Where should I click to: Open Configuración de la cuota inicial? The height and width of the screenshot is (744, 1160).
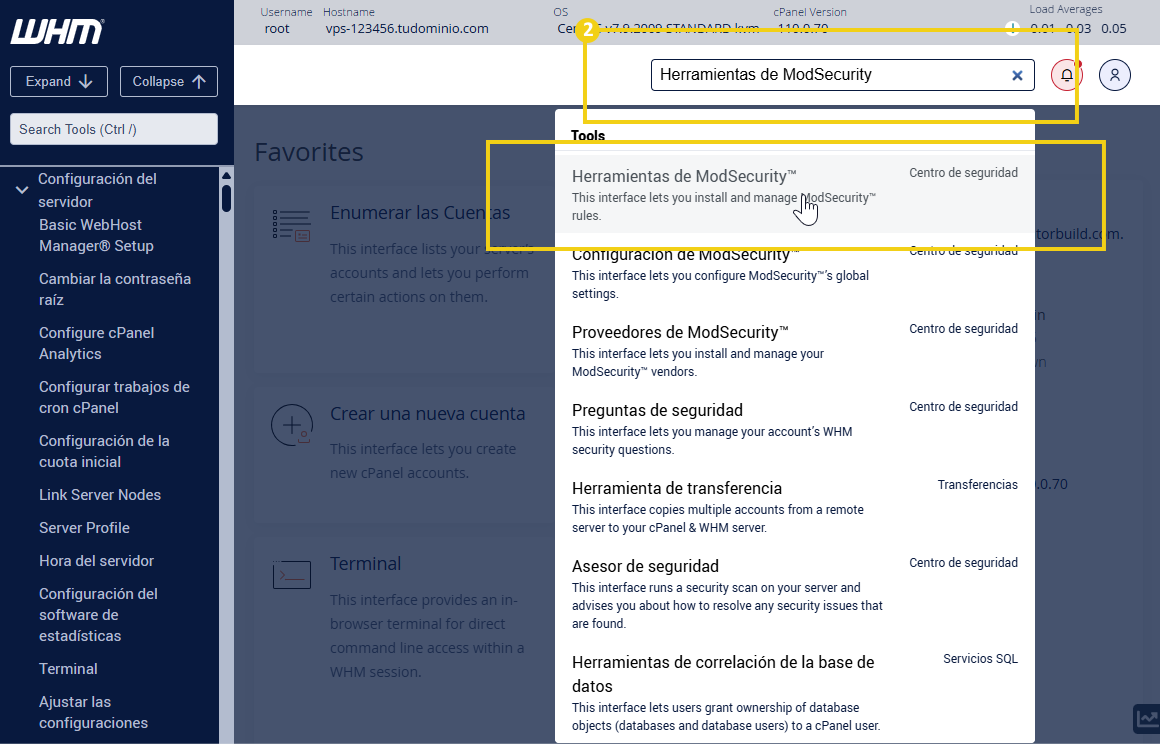click(104, 451)
